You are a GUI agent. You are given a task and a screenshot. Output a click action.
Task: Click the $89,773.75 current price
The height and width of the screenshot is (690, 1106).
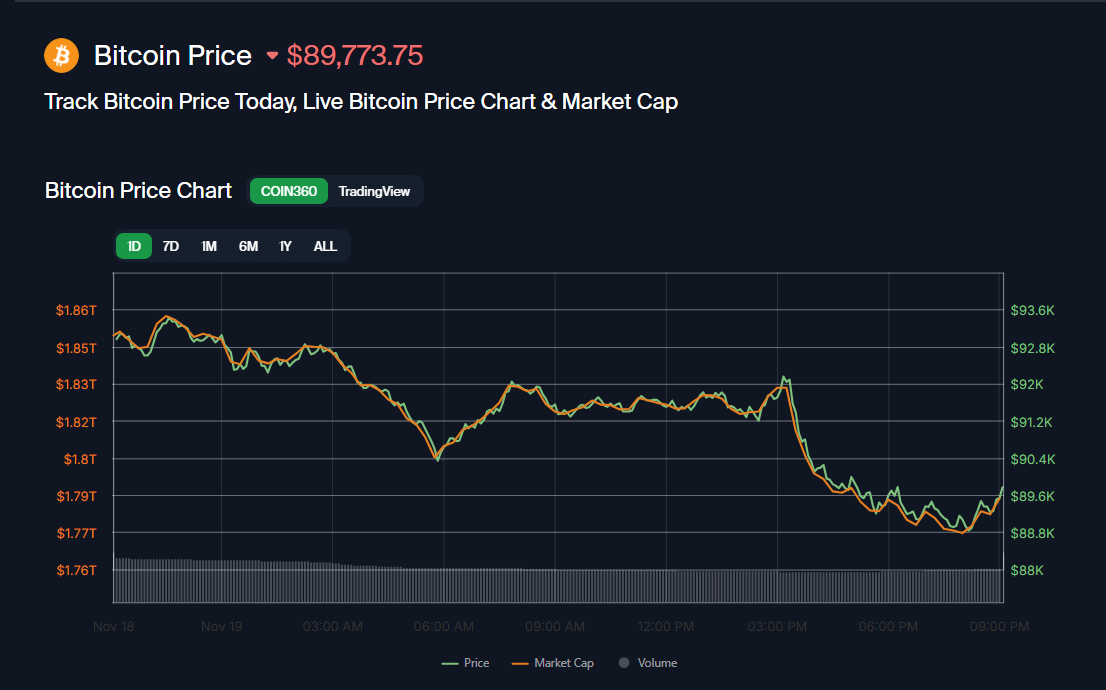pyautogui.click(x=355, y=56)
